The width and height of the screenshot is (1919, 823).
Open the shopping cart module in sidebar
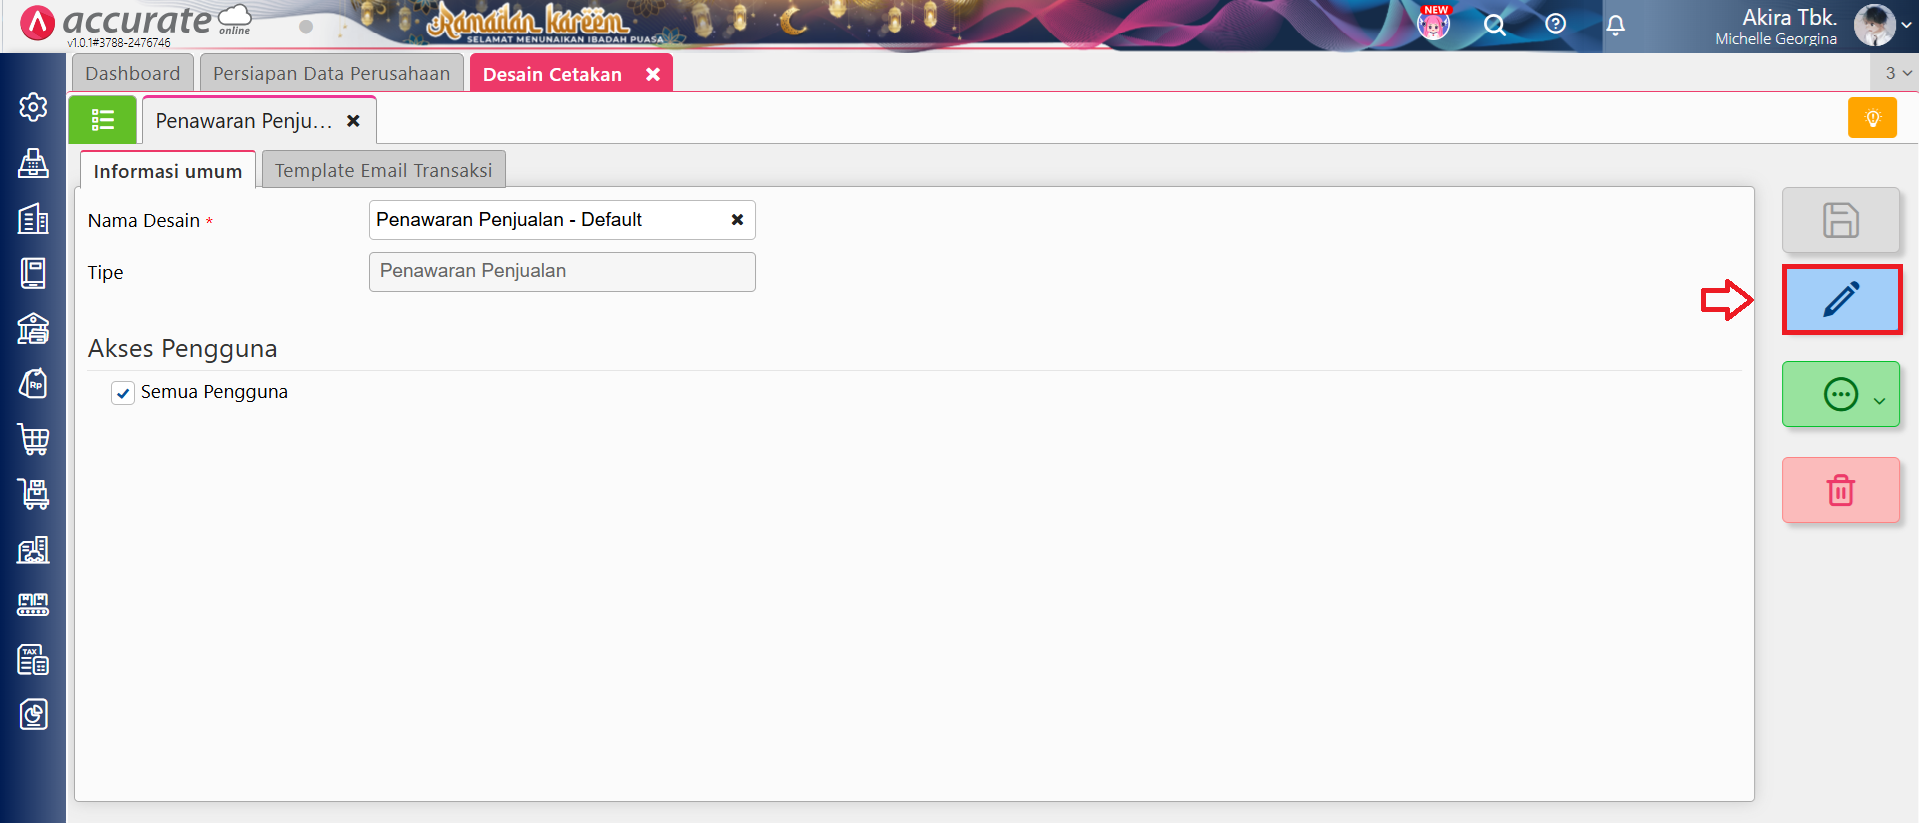(x=33, y=439)
